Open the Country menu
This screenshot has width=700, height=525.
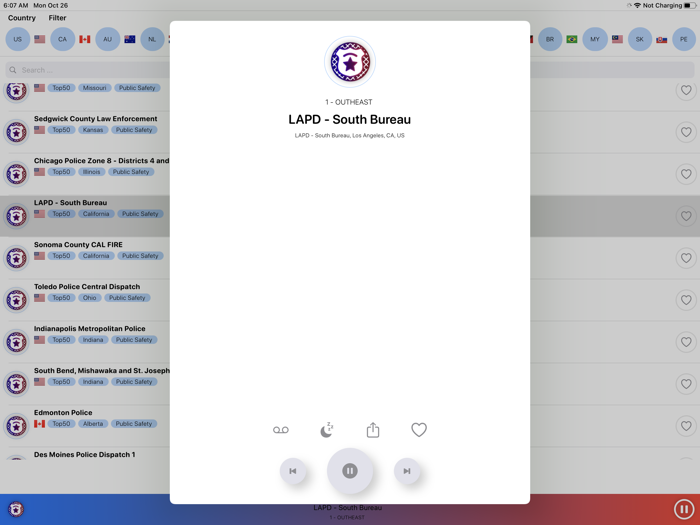coord(21,18)
